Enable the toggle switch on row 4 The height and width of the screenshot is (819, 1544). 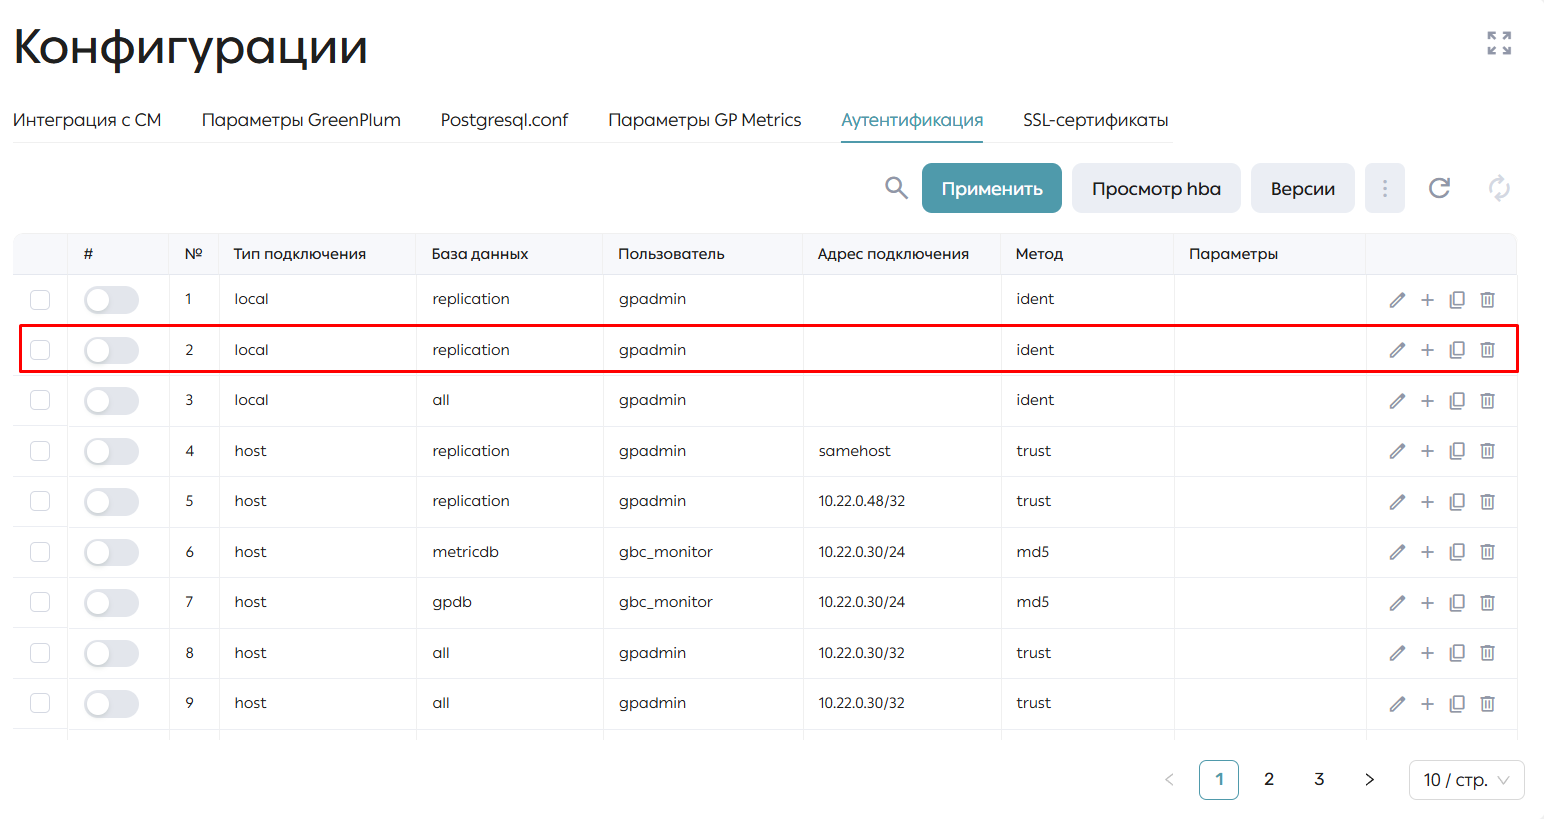[x=111, y=451]
